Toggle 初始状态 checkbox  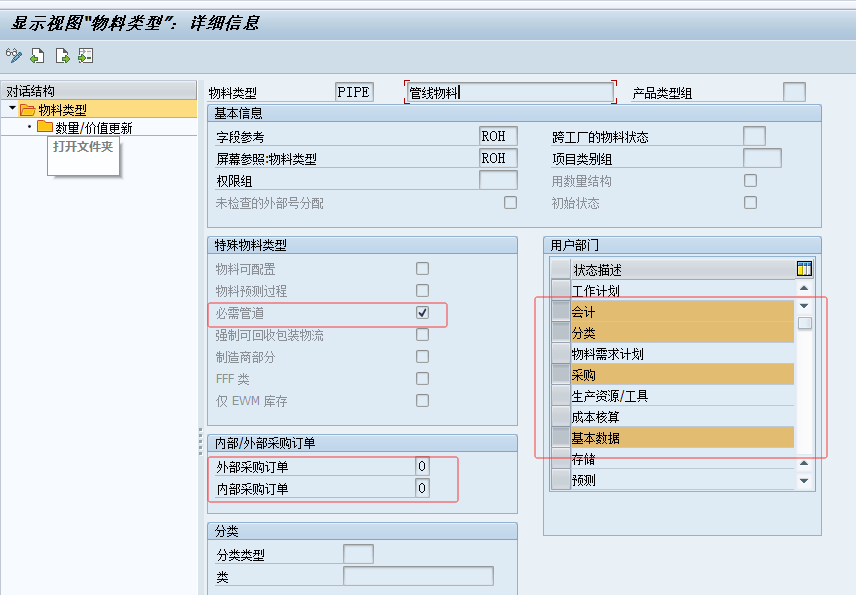click(750, 203)
